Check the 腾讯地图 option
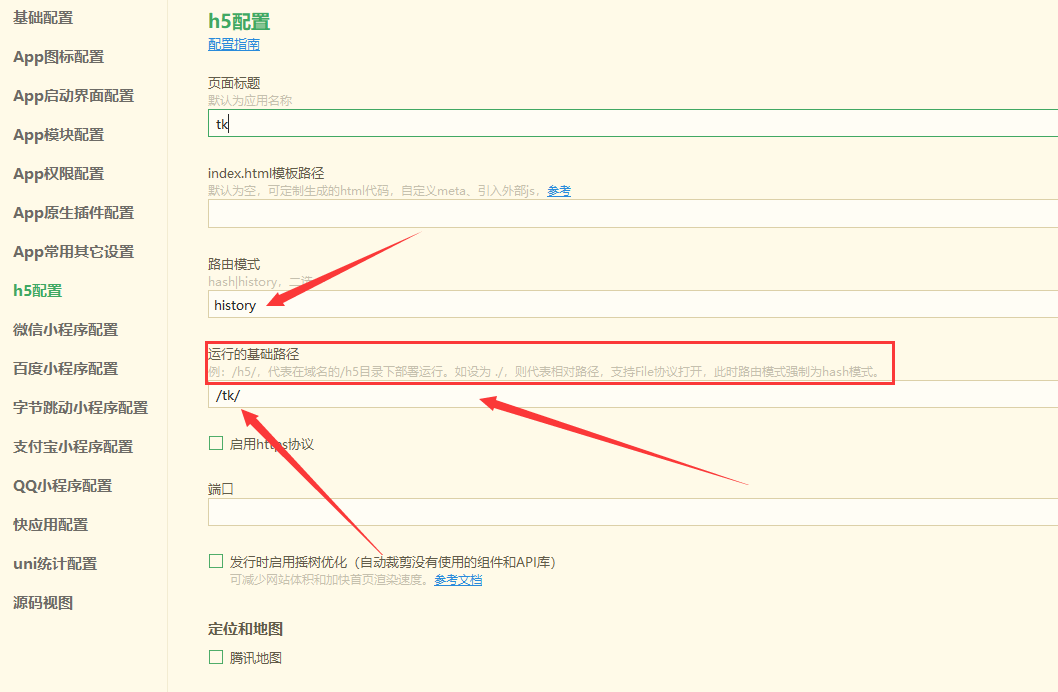Image resolution: width=1058 pixels, height=692 pixels. [x=215, y=657]
